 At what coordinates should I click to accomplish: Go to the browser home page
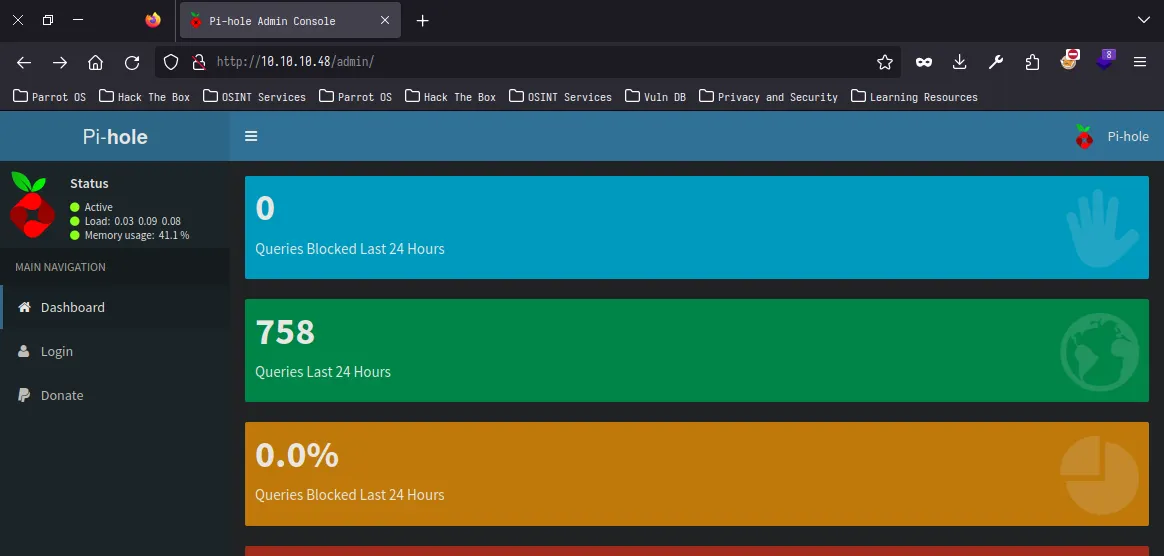[96, 62]
